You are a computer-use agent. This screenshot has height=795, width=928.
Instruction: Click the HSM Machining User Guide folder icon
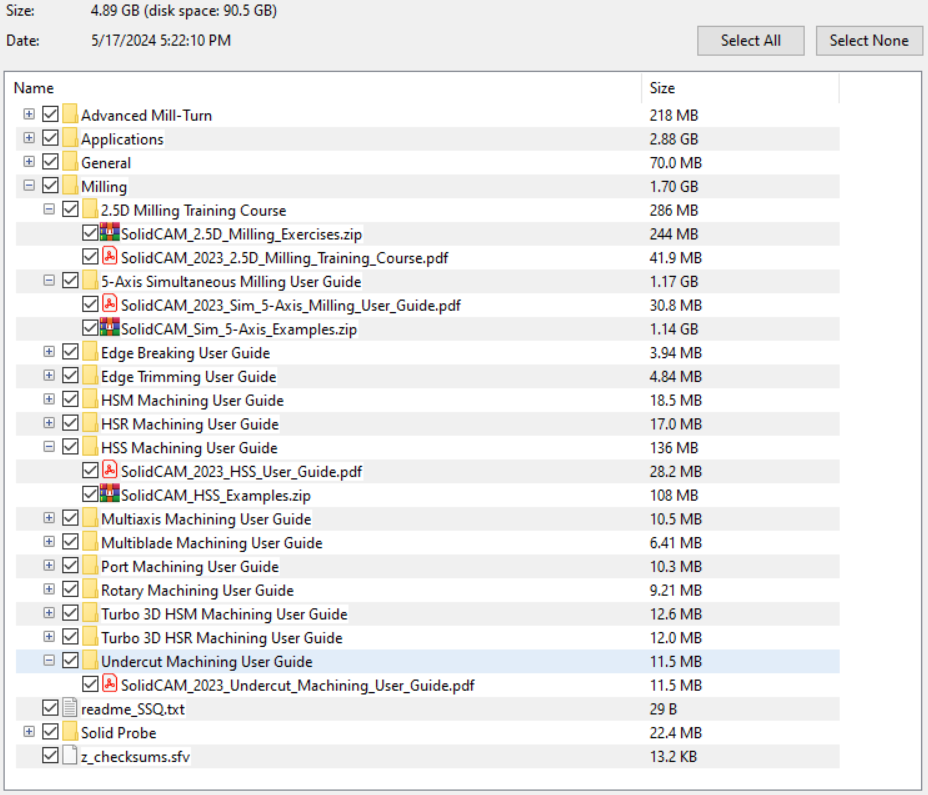pos(90,398)
